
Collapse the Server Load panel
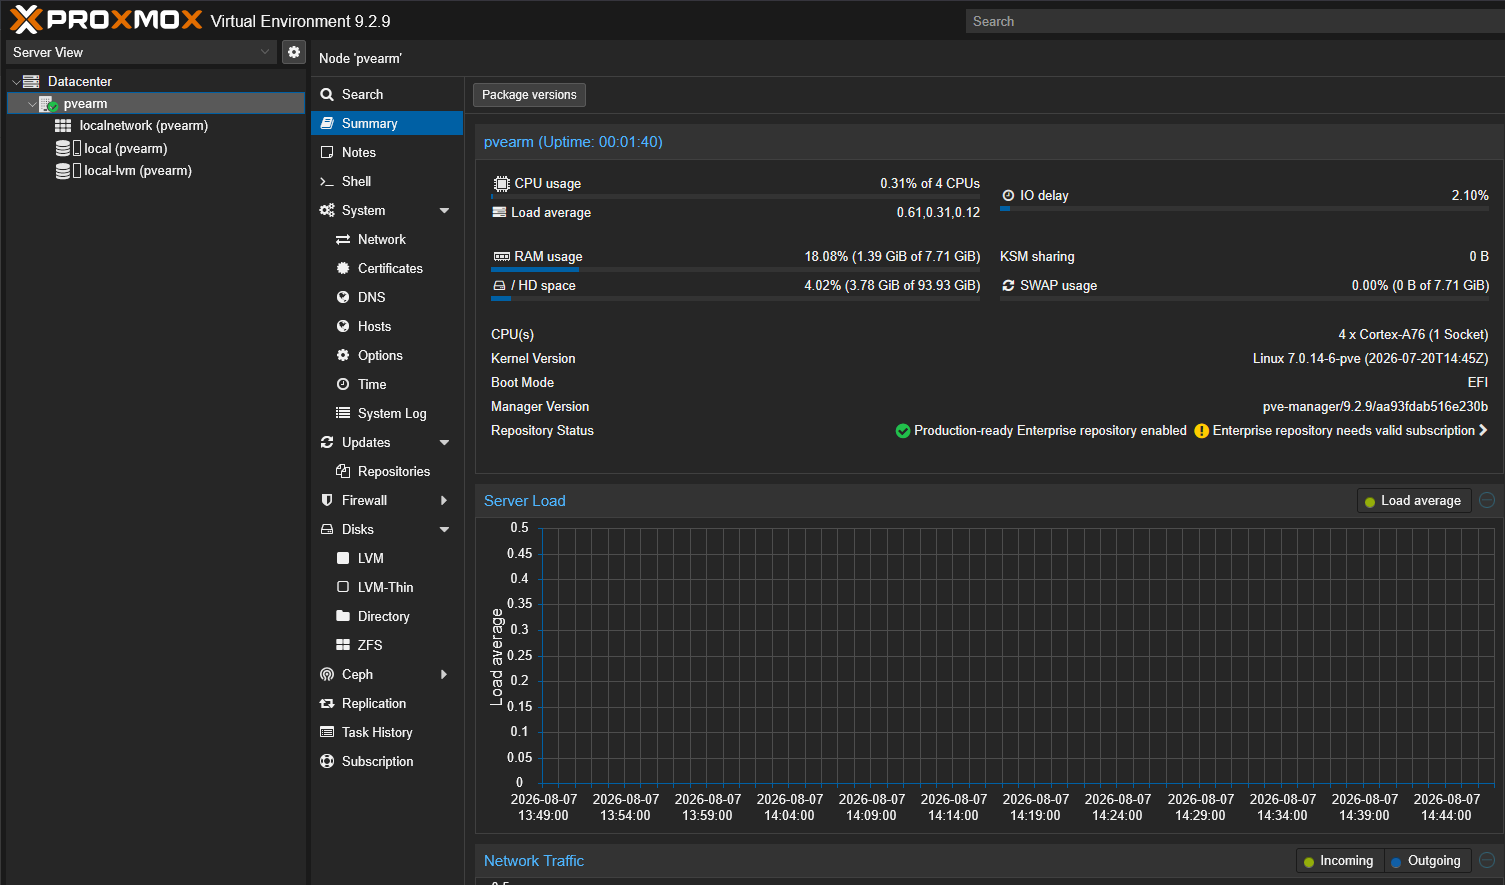click(1487, 500)
